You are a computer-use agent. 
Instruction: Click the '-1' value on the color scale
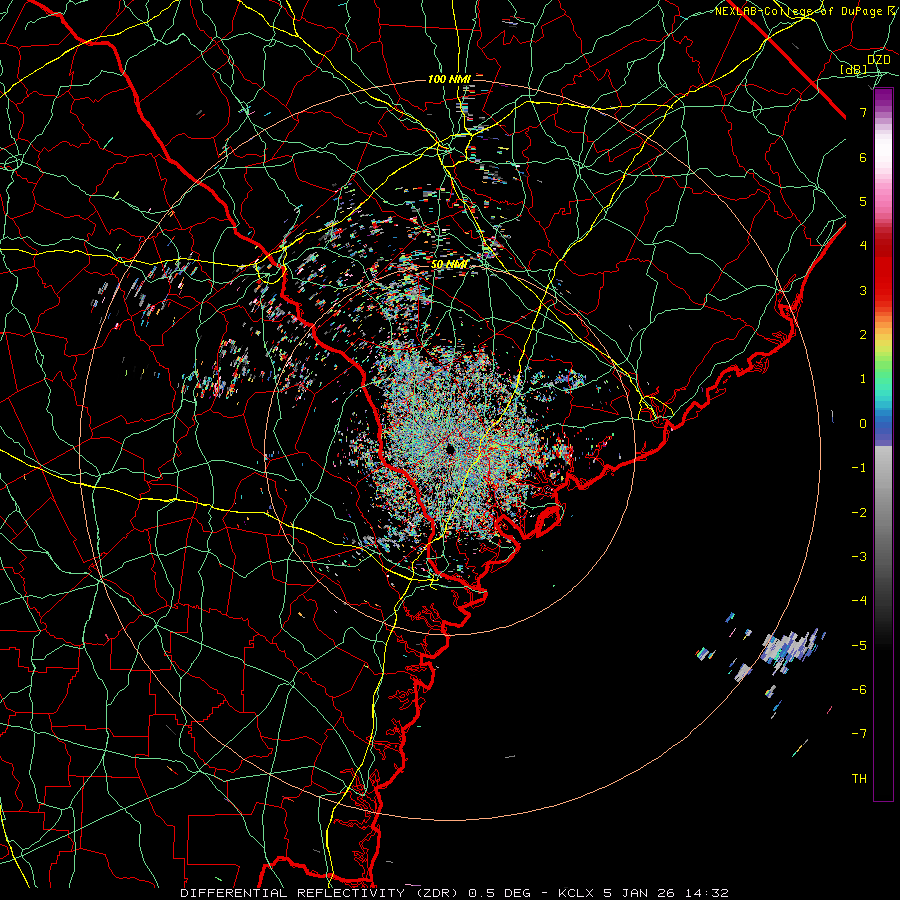[859, 468]
